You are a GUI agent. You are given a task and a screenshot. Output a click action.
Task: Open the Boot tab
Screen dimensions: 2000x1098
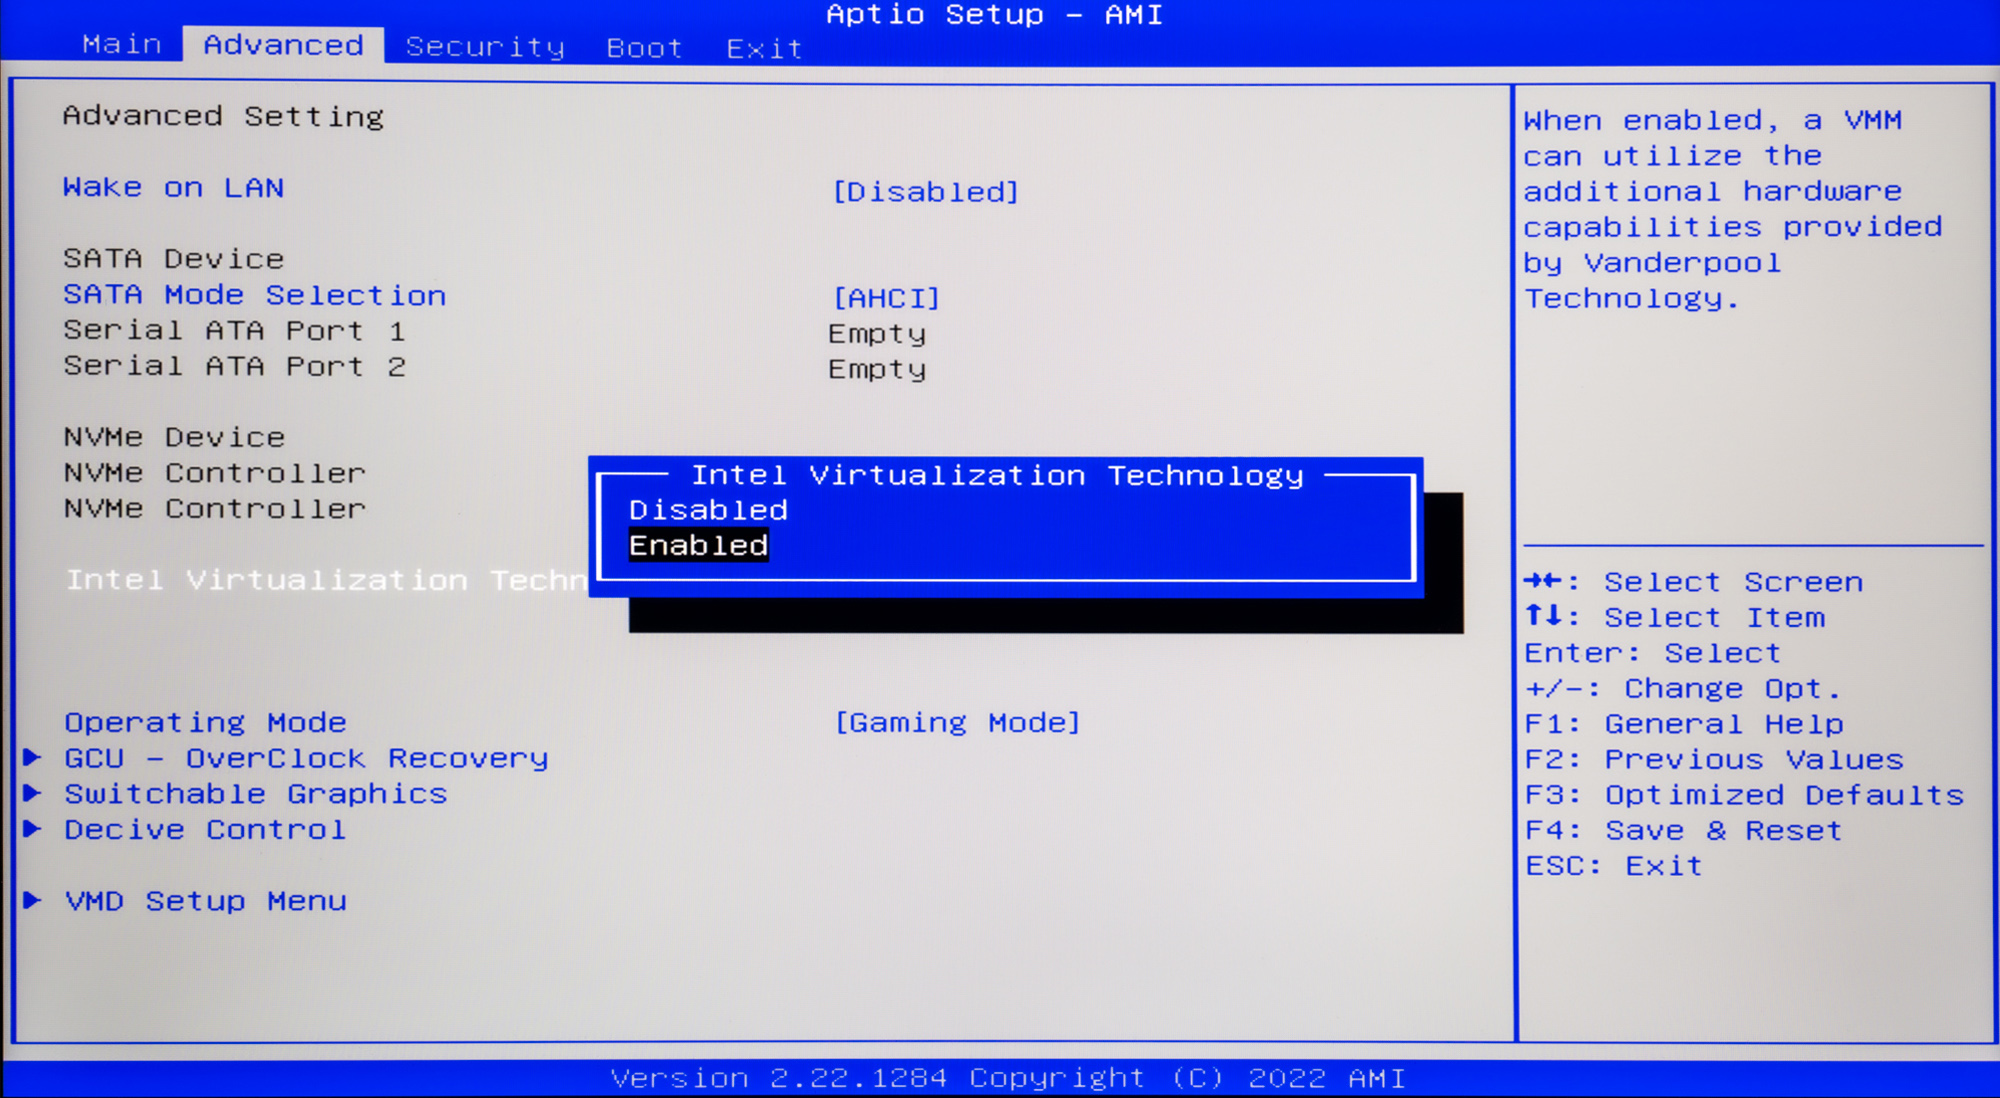tap(644, 48)
